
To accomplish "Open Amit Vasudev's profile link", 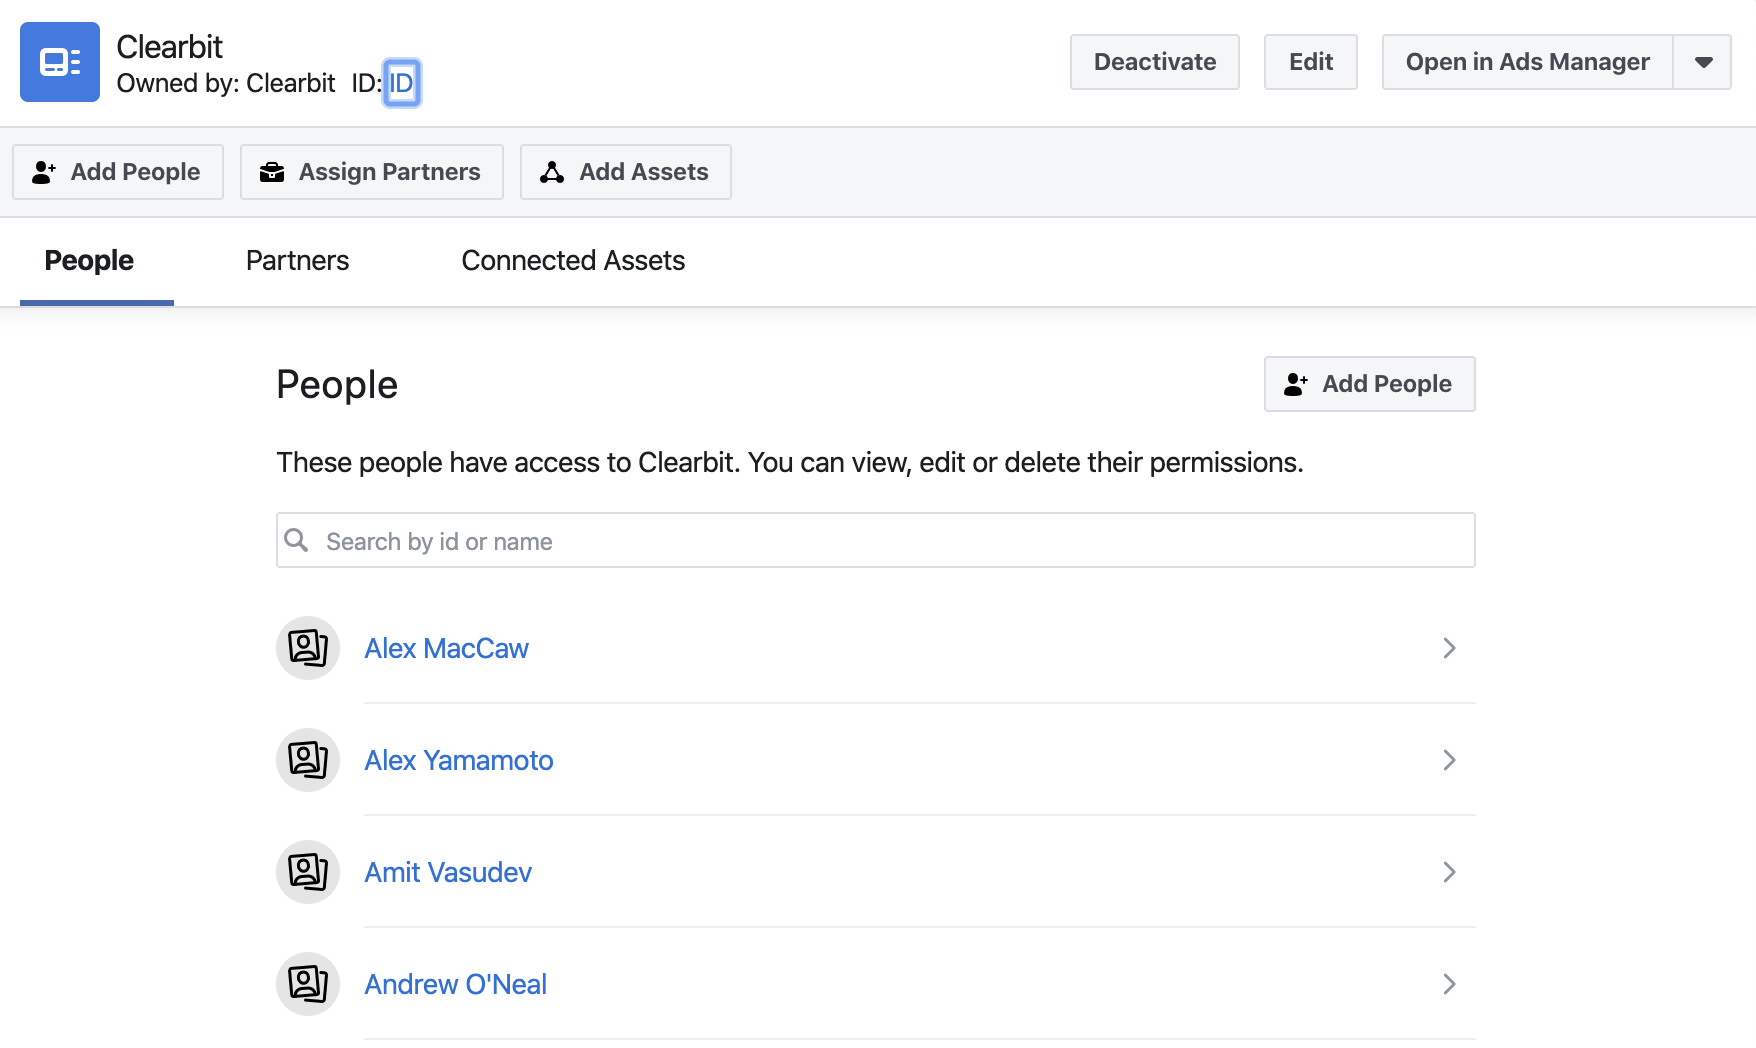I will pyautogui.click(x=448, y=872).
